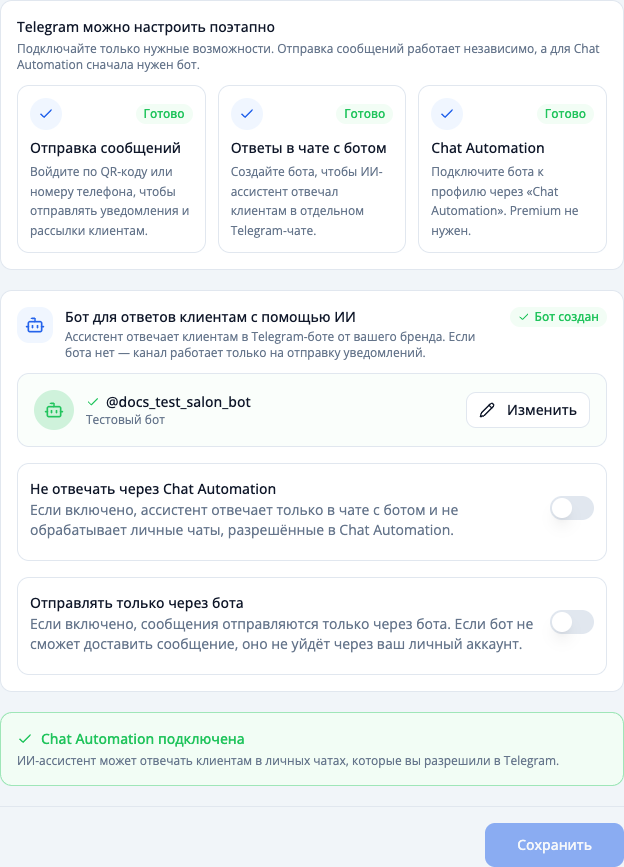Screen dimensions: 624x867
Task: Click Готово badge on Отправка сообщений card
Action: (164, 114)
